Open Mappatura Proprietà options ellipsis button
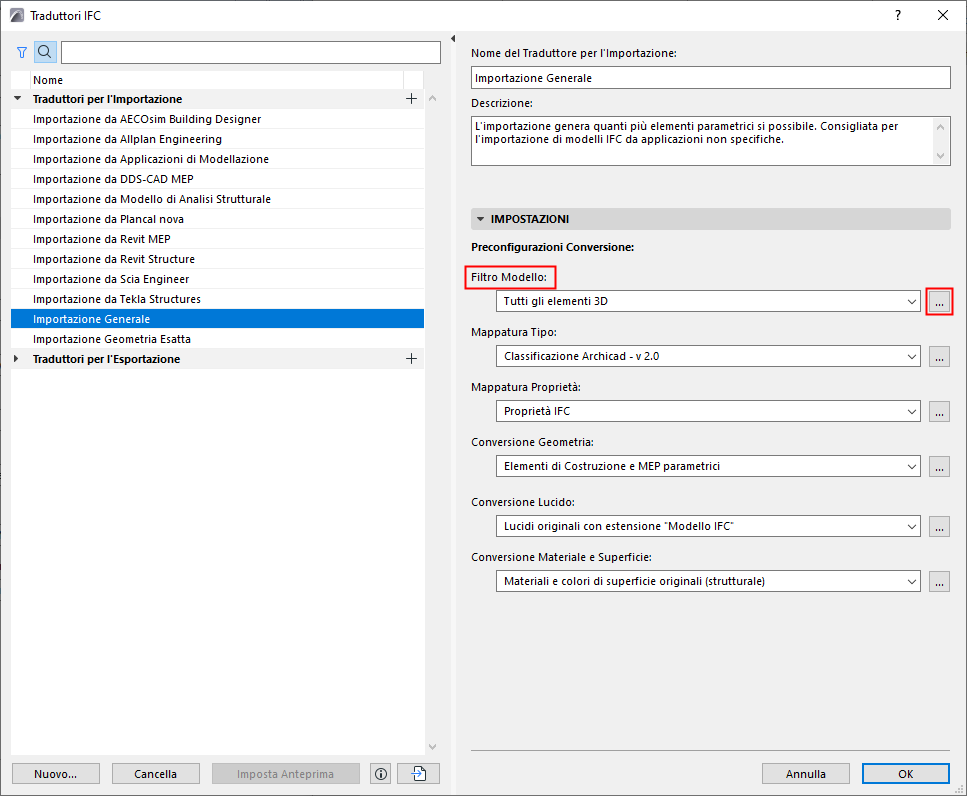 click(939, 411)
